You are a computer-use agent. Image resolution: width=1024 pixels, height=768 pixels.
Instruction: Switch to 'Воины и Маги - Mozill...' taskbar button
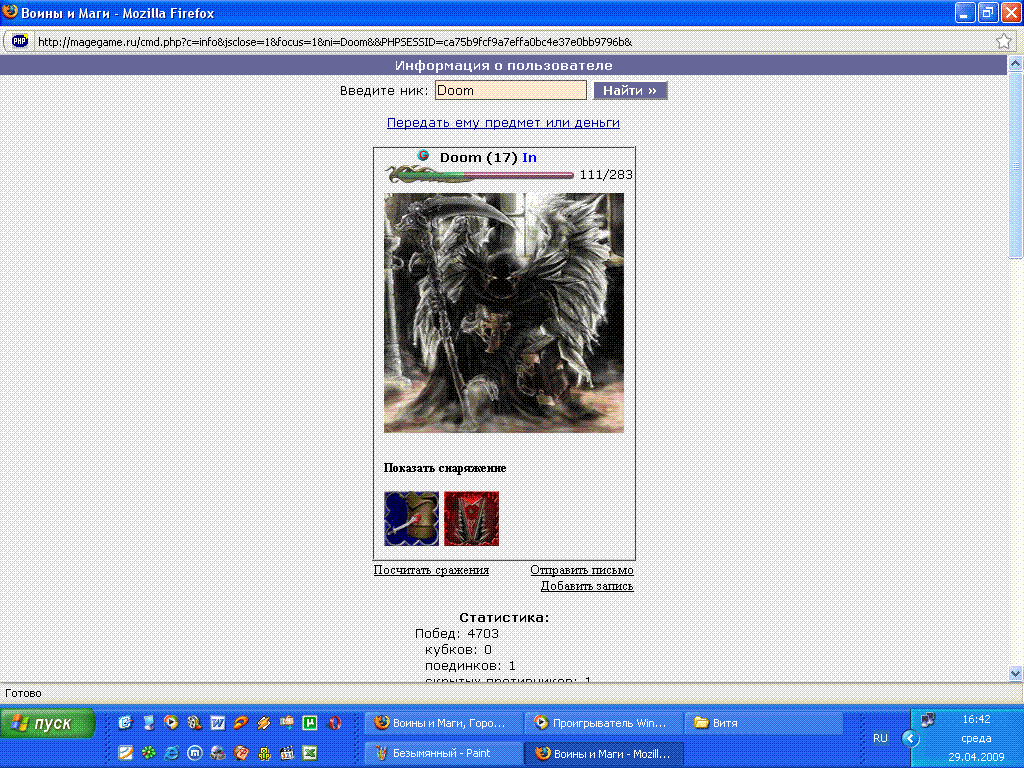coord(602,753)
